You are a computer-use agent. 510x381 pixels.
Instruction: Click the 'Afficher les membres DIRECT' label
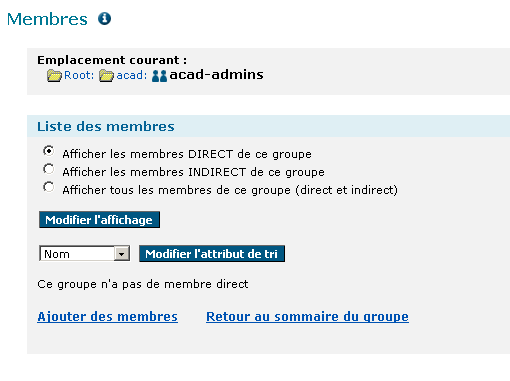pos(187,154)
